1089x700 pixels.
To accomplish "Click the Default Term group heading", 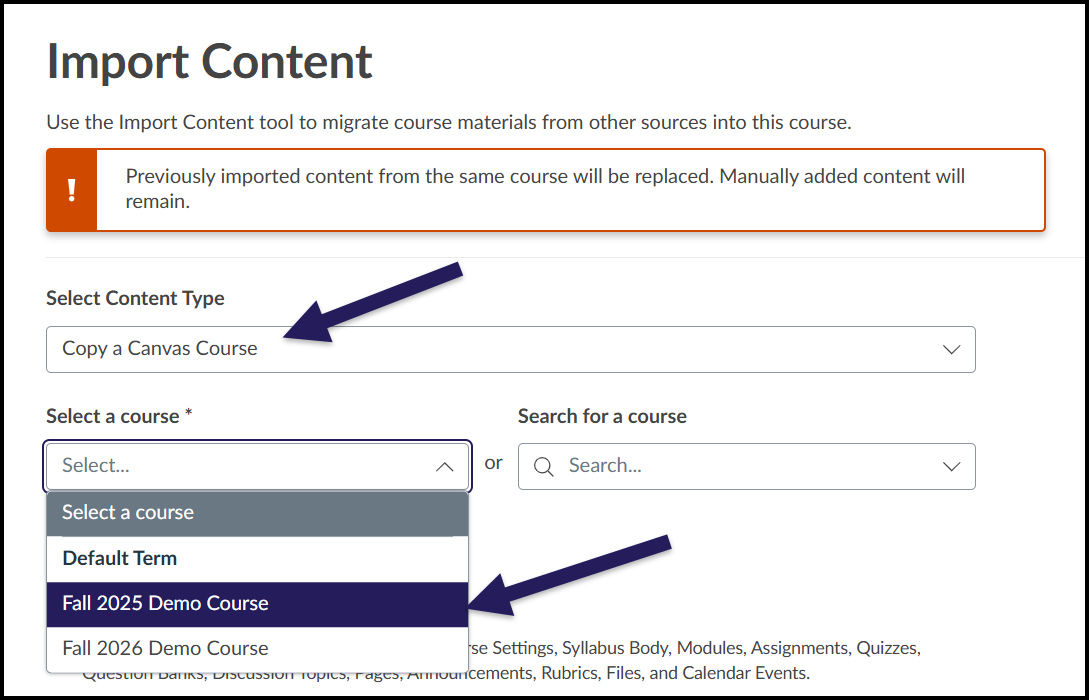I will pos(119,558).
